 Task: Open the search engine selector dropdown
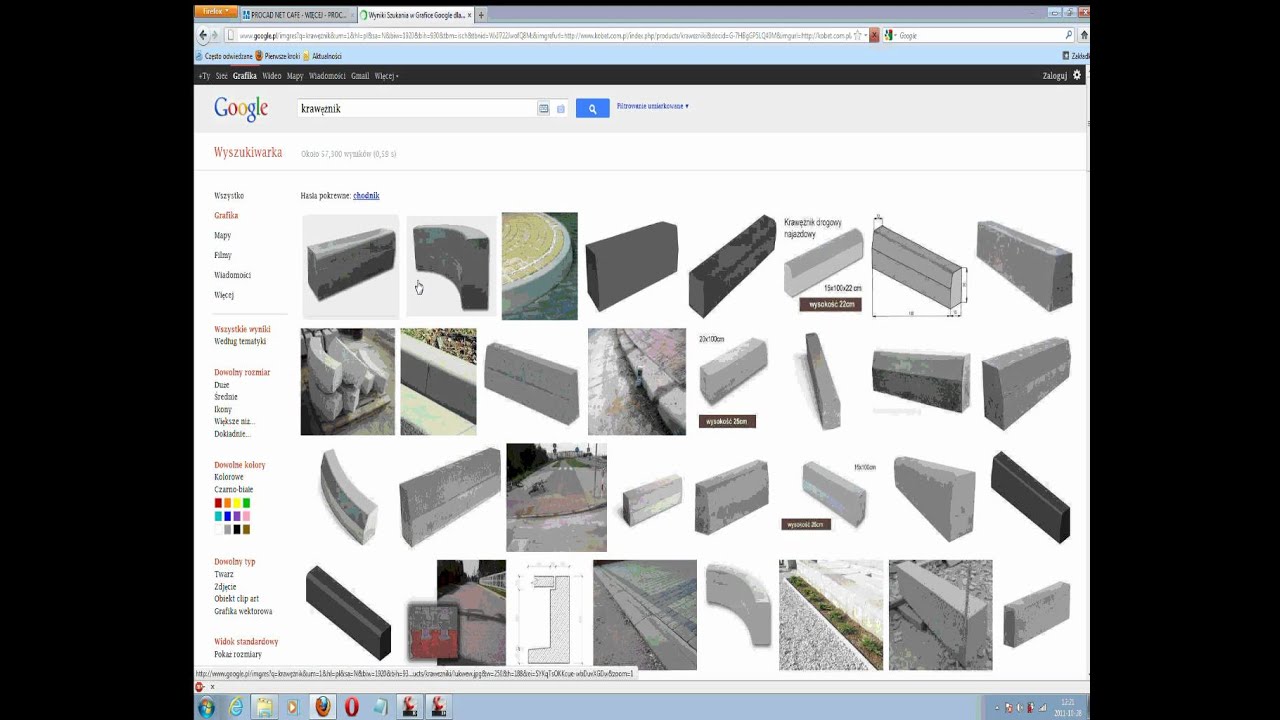coord(889,35)
